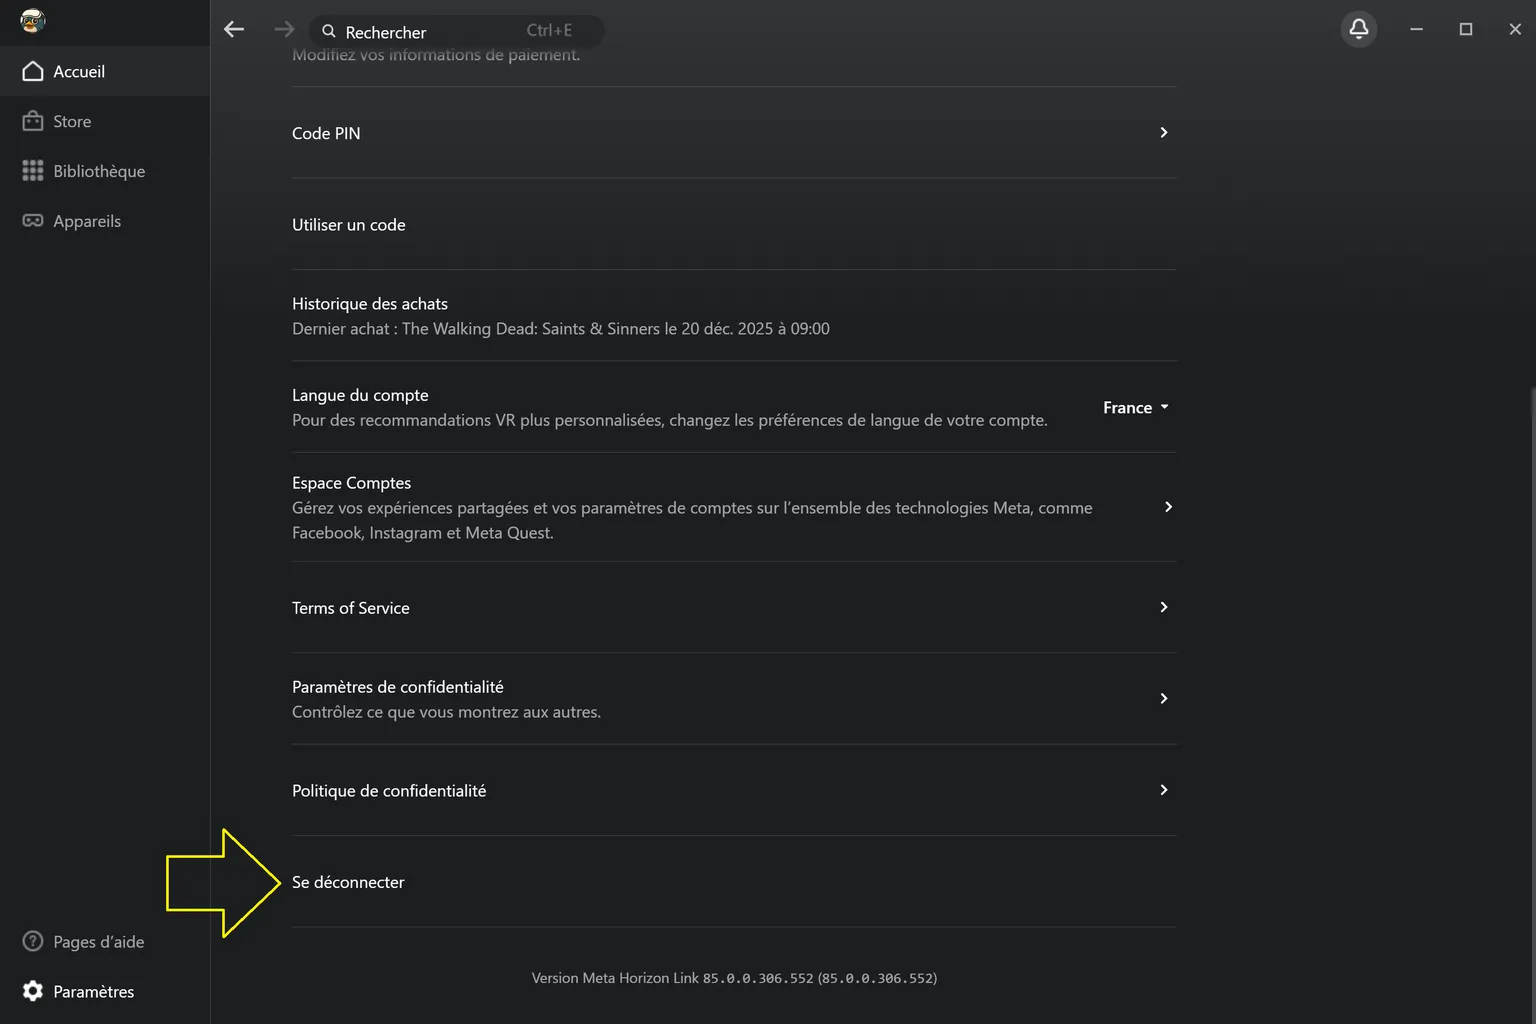Open Historique des achats
The image size is (1536, 1024).
click(370, 304)
